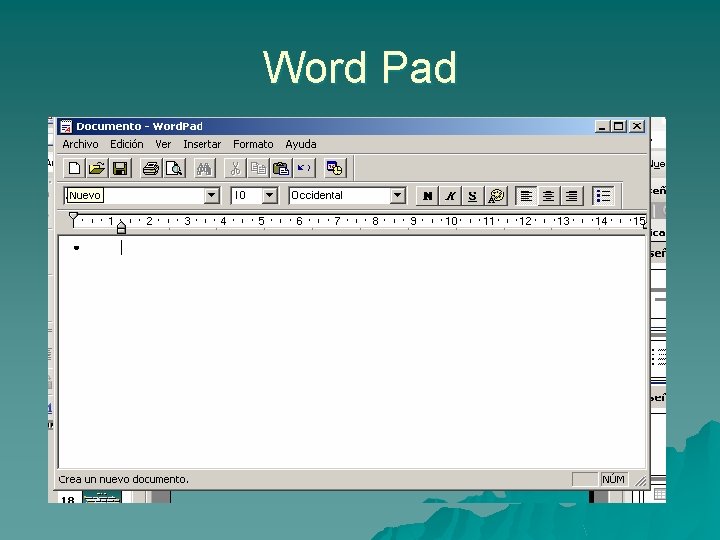The height and width of the screenshot is (540, 720).
Task: Open the Edición menu
Action: pos(127,144)
